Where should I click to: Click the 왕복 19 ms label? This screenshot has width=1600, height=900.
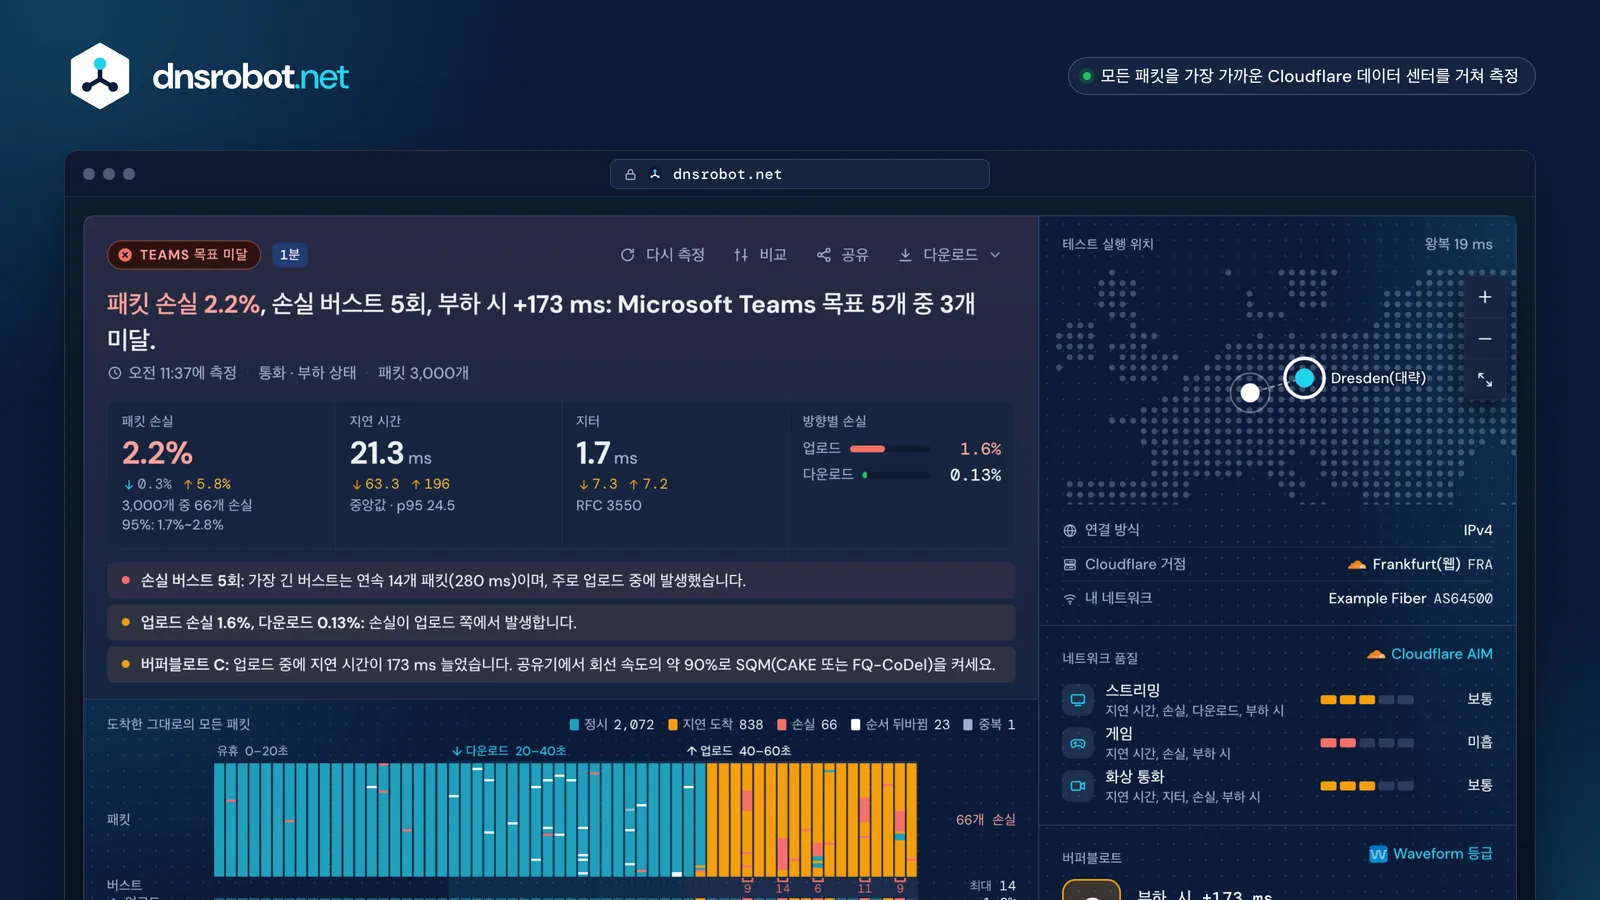[x=1458, y=244]
